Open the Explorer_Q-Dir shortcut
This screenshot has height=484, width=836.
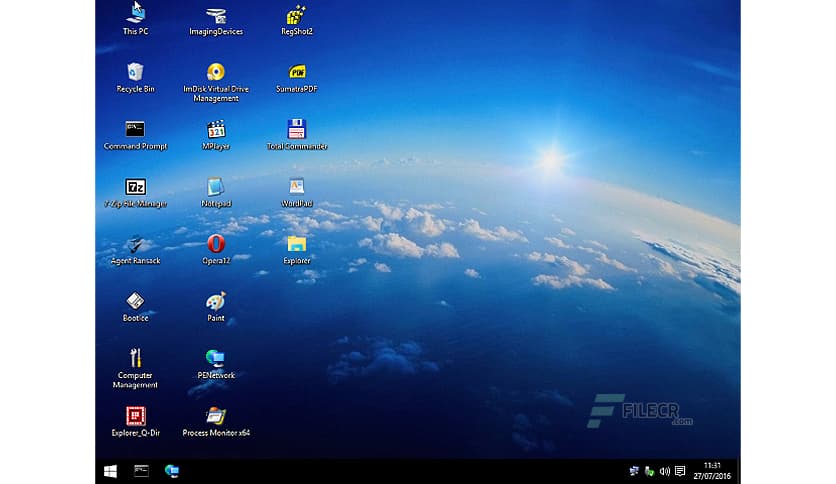(x=135, y=422)
